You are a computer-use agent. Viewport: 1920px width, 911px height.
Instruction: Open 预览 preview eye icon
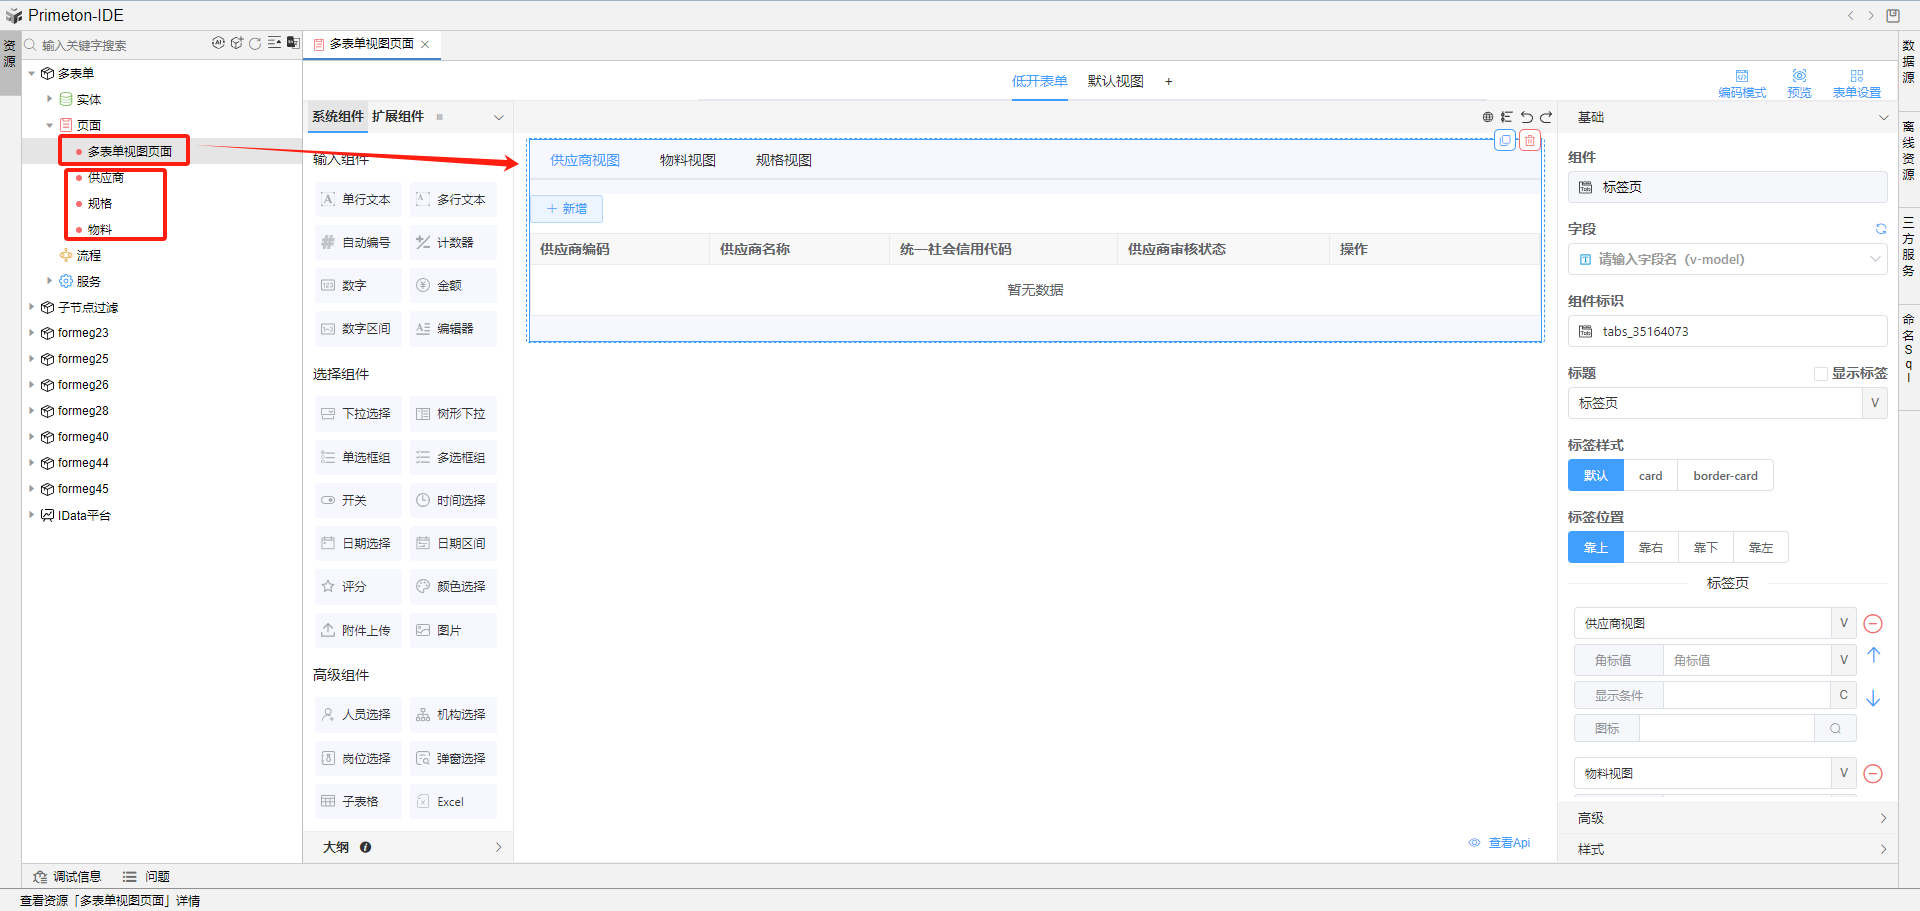pyautogui.click(x=1799, y=83)
